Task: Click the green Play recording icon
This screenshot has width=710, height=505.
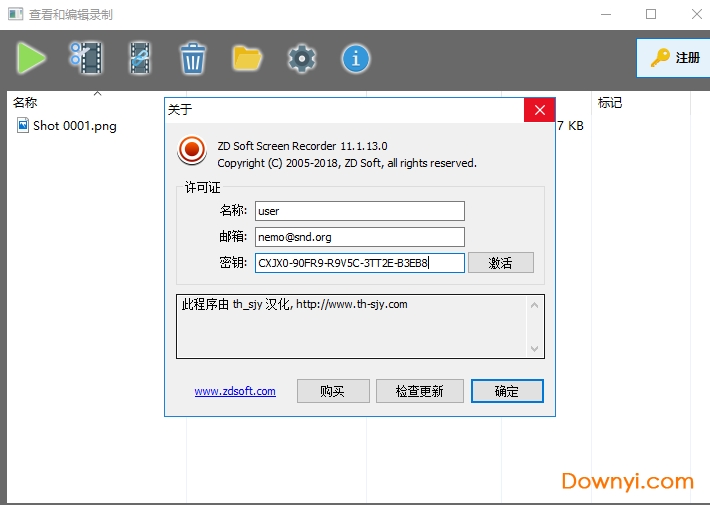Action: [31, 58]
